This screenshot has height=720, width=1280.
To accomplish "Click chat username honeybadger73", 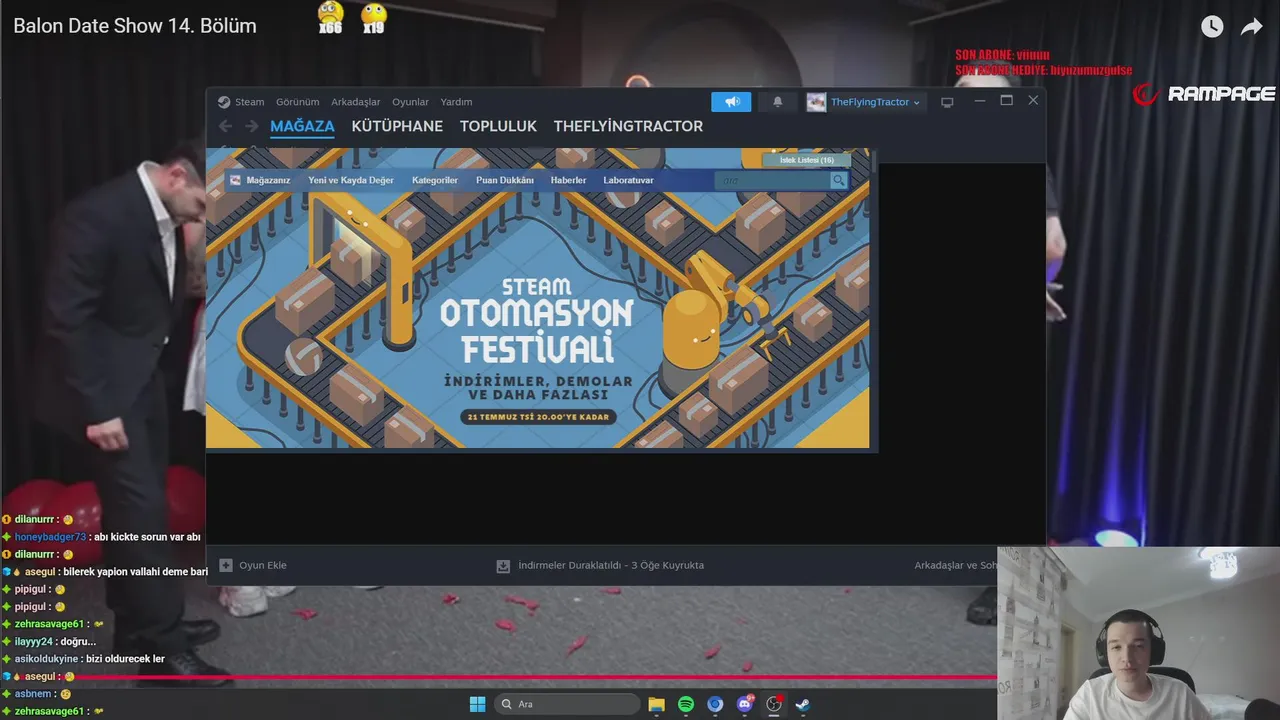I will point(50,537).
